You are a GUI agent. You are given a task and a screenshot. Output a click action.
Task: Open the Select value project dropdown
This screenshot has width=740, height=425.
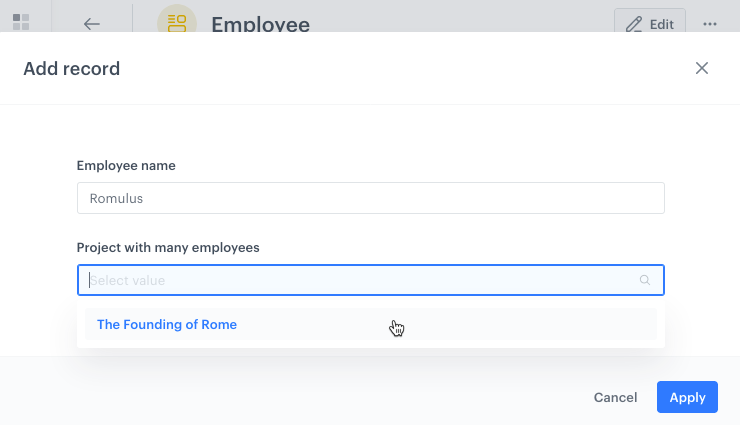click(371, 280)
